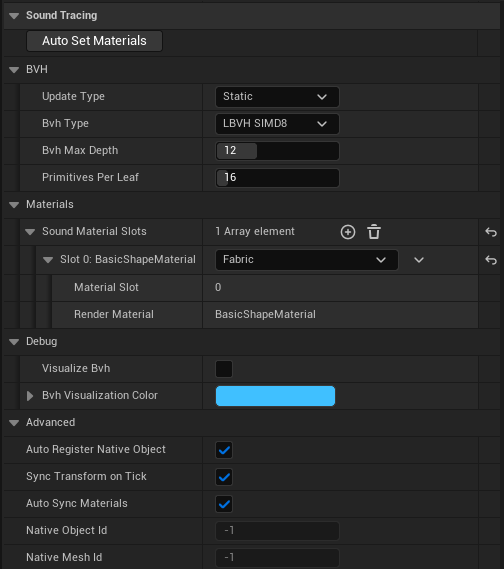504x569 pixels.
Task: Click the Update Type label
Action: 73,96
